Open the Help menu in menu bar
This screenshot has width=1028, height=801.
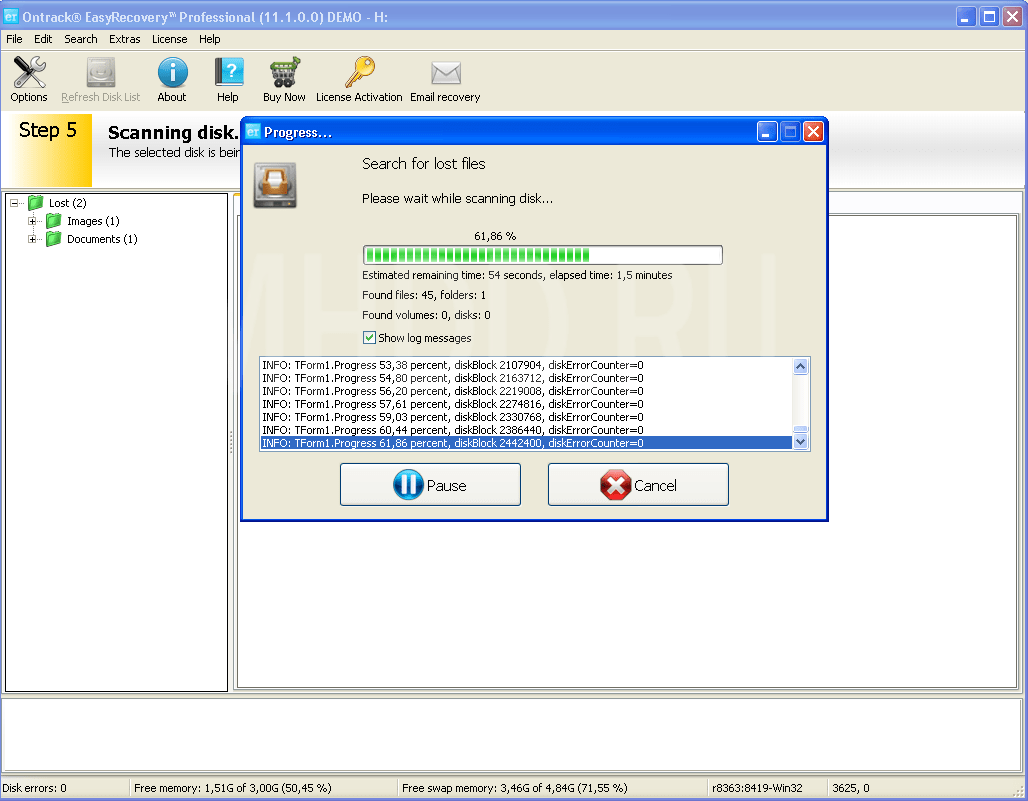[210, 39]
